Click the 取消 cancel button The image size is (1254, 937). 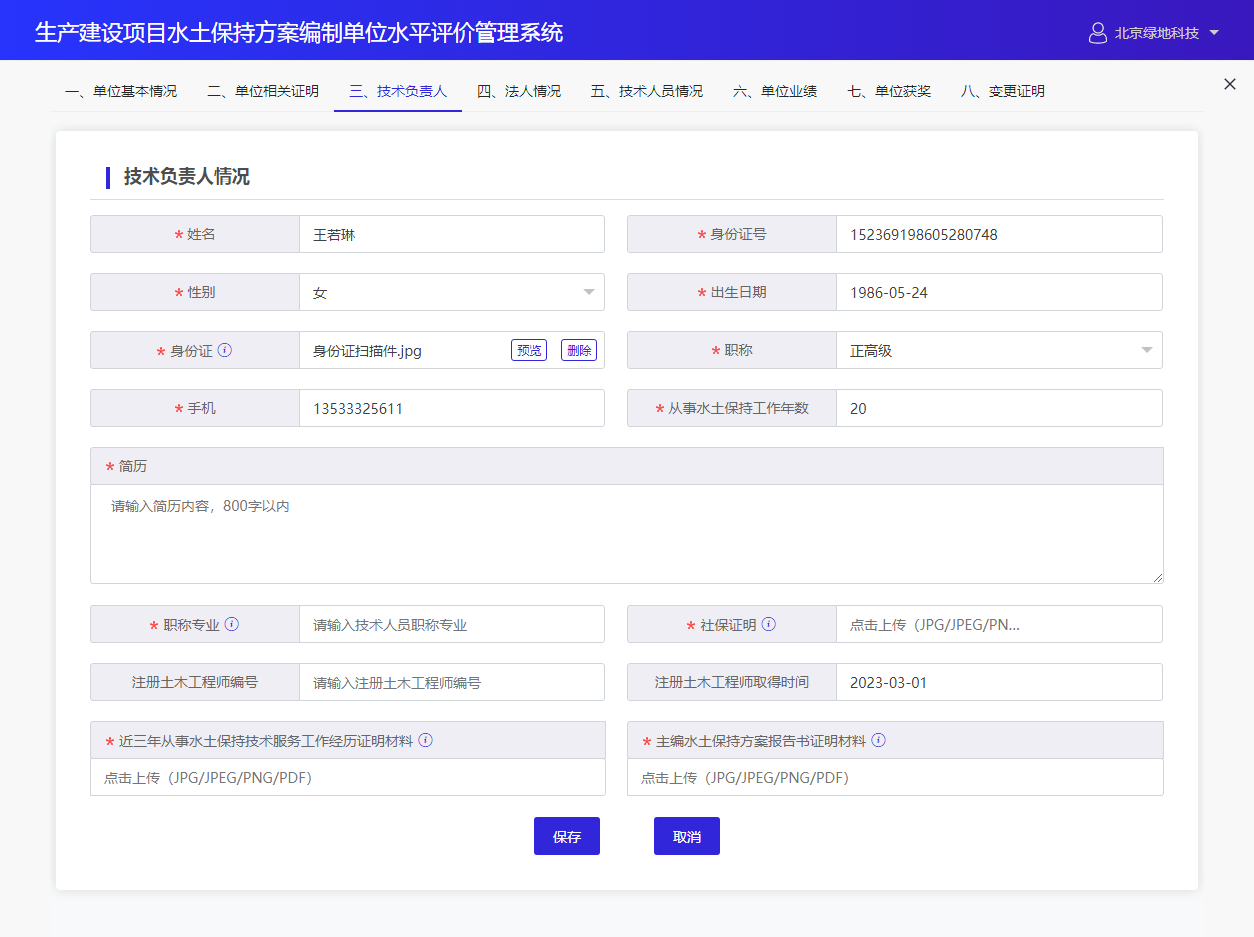[x=686, y=835]
